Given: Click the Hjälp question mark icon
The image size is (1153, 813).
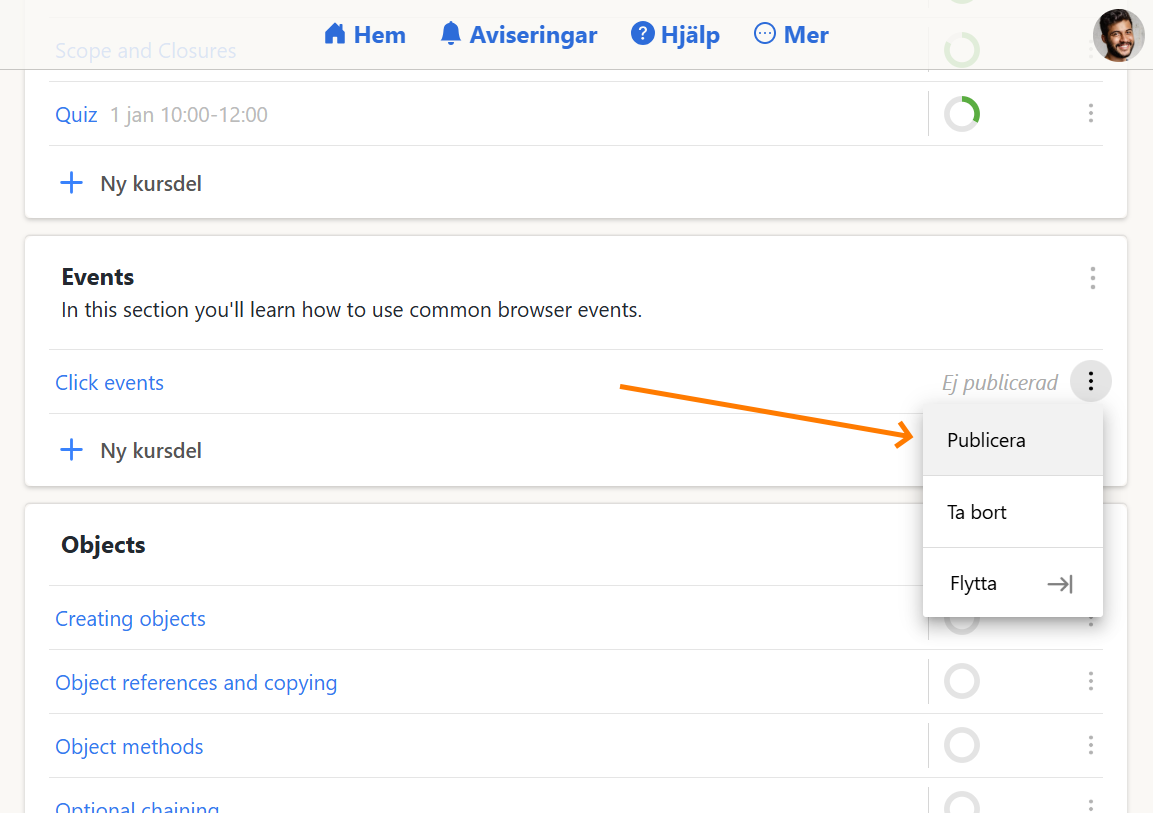Looking at the screenshot, I should [642, 35].
